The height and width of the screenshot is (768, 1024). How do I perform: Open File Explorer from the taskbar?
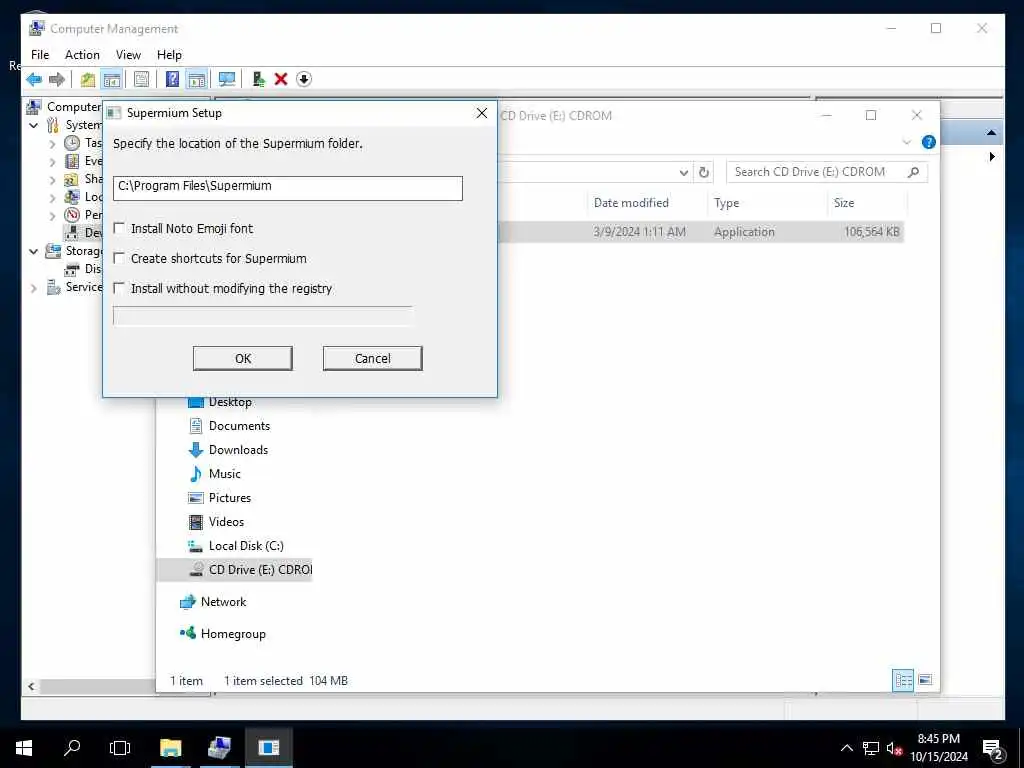170,747
